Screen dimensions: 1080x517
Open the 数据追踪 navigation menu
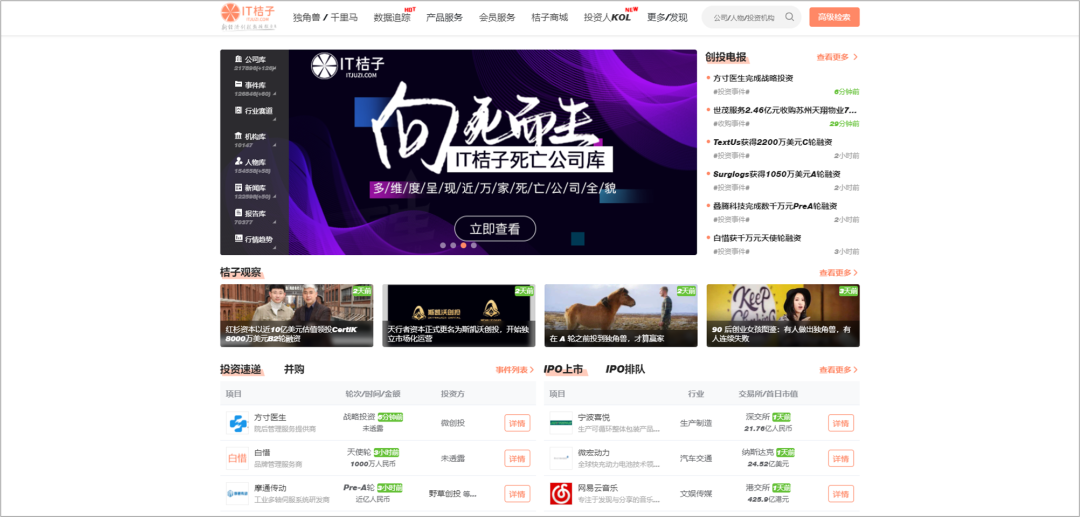coord(392,18)
